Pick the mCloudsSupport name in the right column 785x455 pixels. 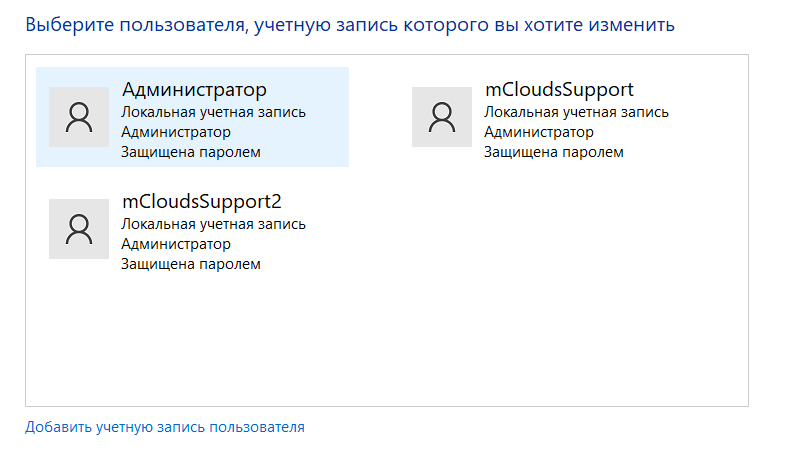(559, 90)
